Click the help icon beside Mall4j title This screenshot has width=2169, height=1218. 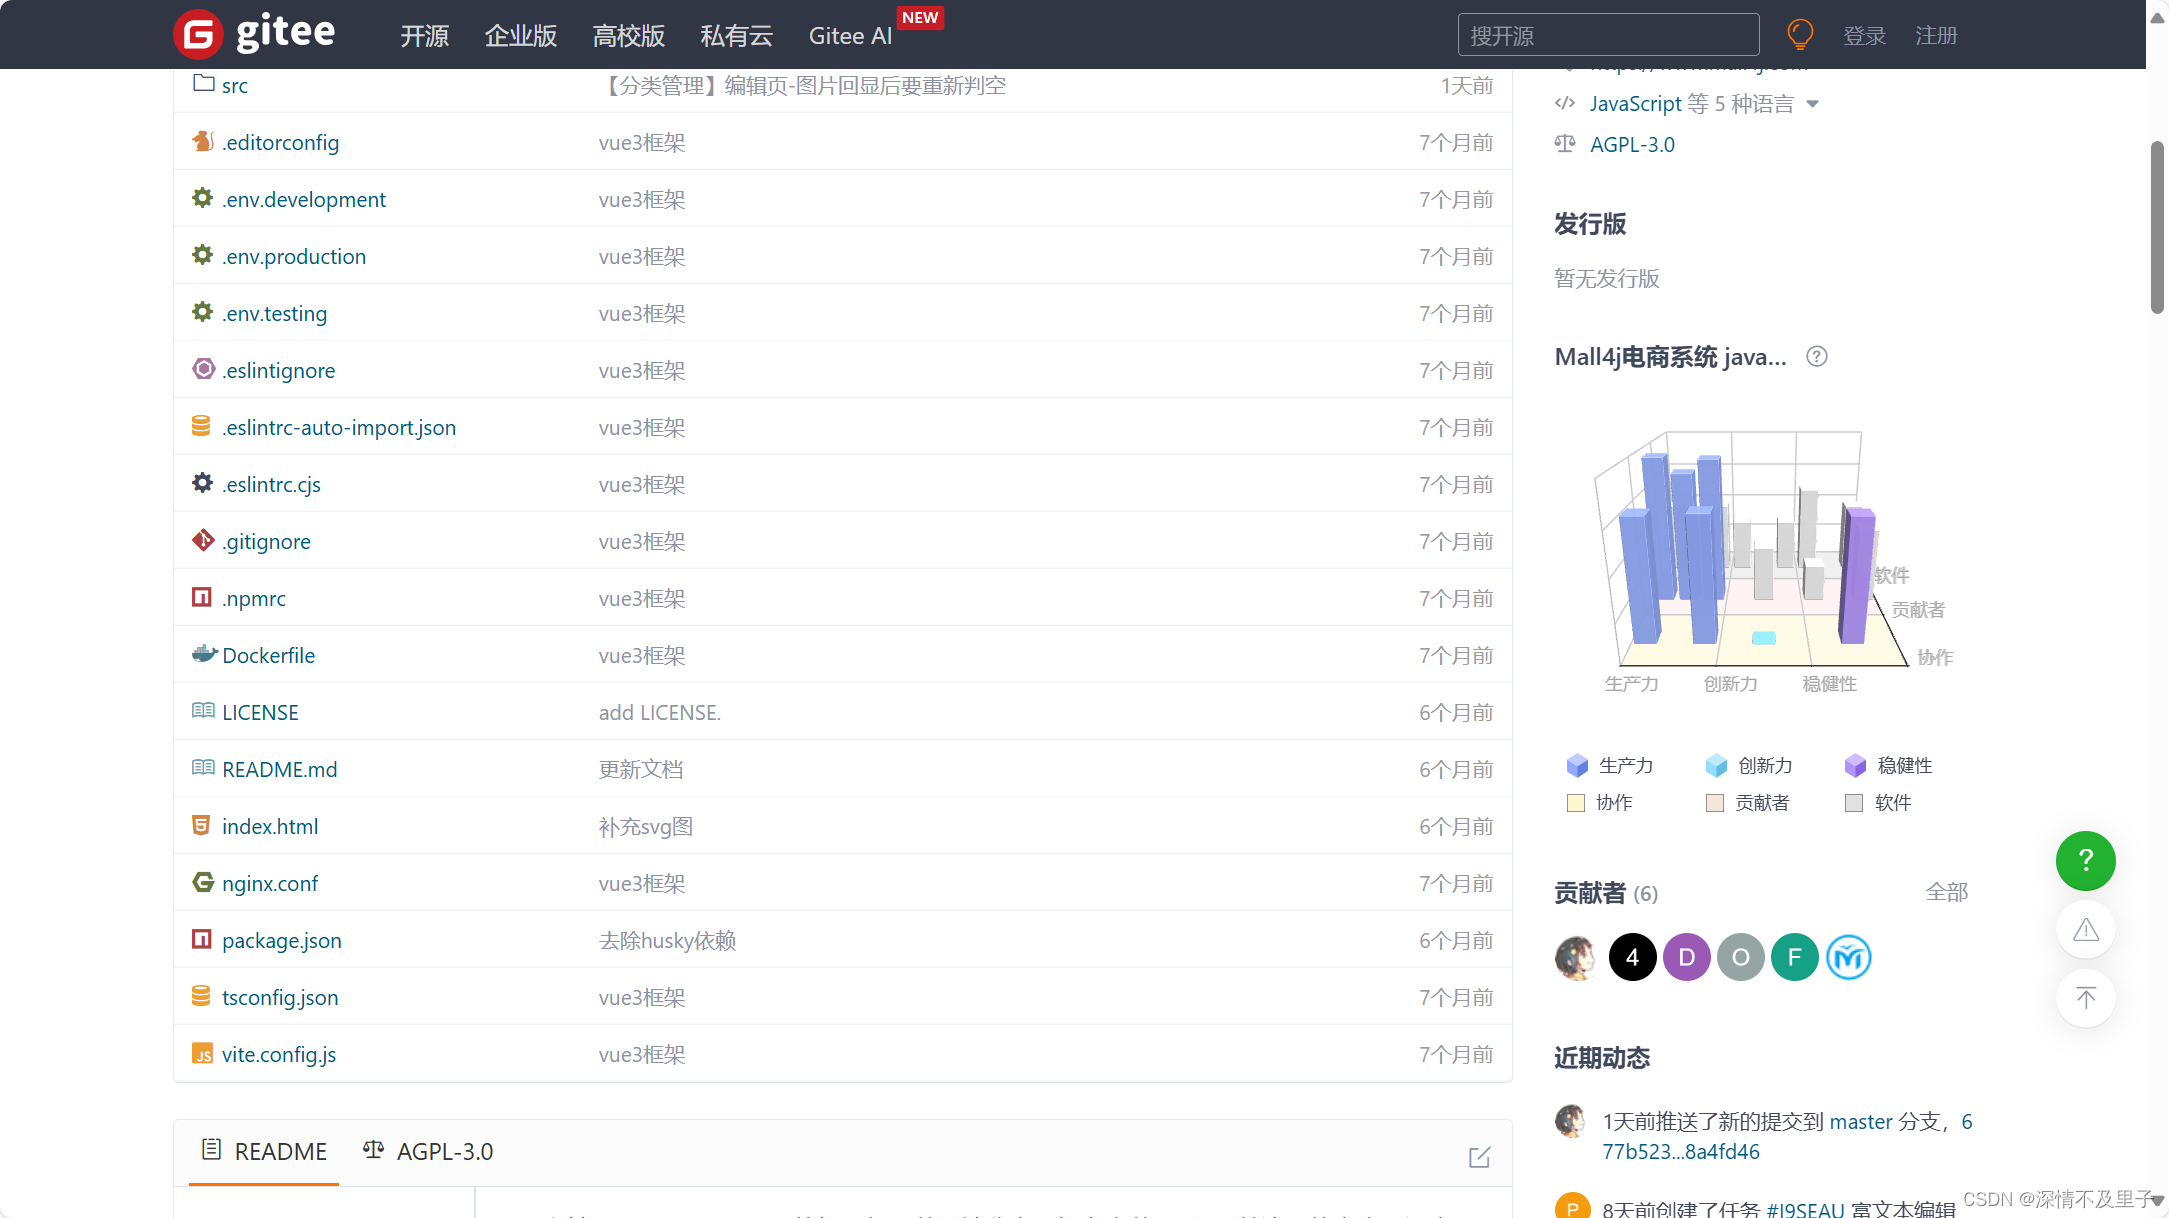1817,357
